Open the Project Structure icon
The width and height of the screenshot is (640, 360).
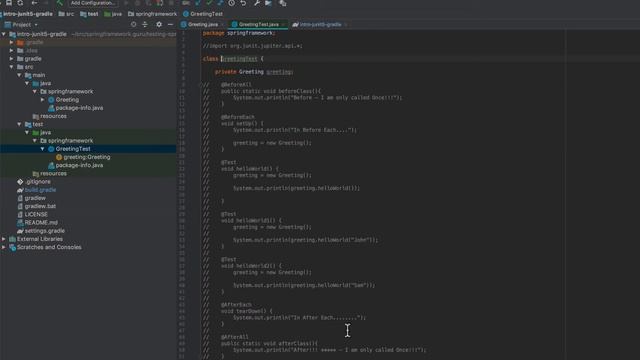[x=269, y=3]
